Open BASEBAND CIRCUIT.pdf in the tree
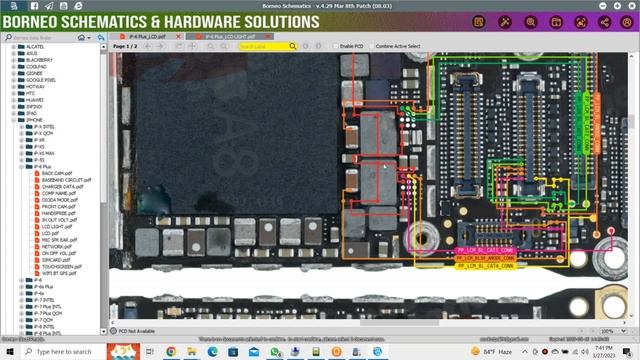 (x=67, y=180)
